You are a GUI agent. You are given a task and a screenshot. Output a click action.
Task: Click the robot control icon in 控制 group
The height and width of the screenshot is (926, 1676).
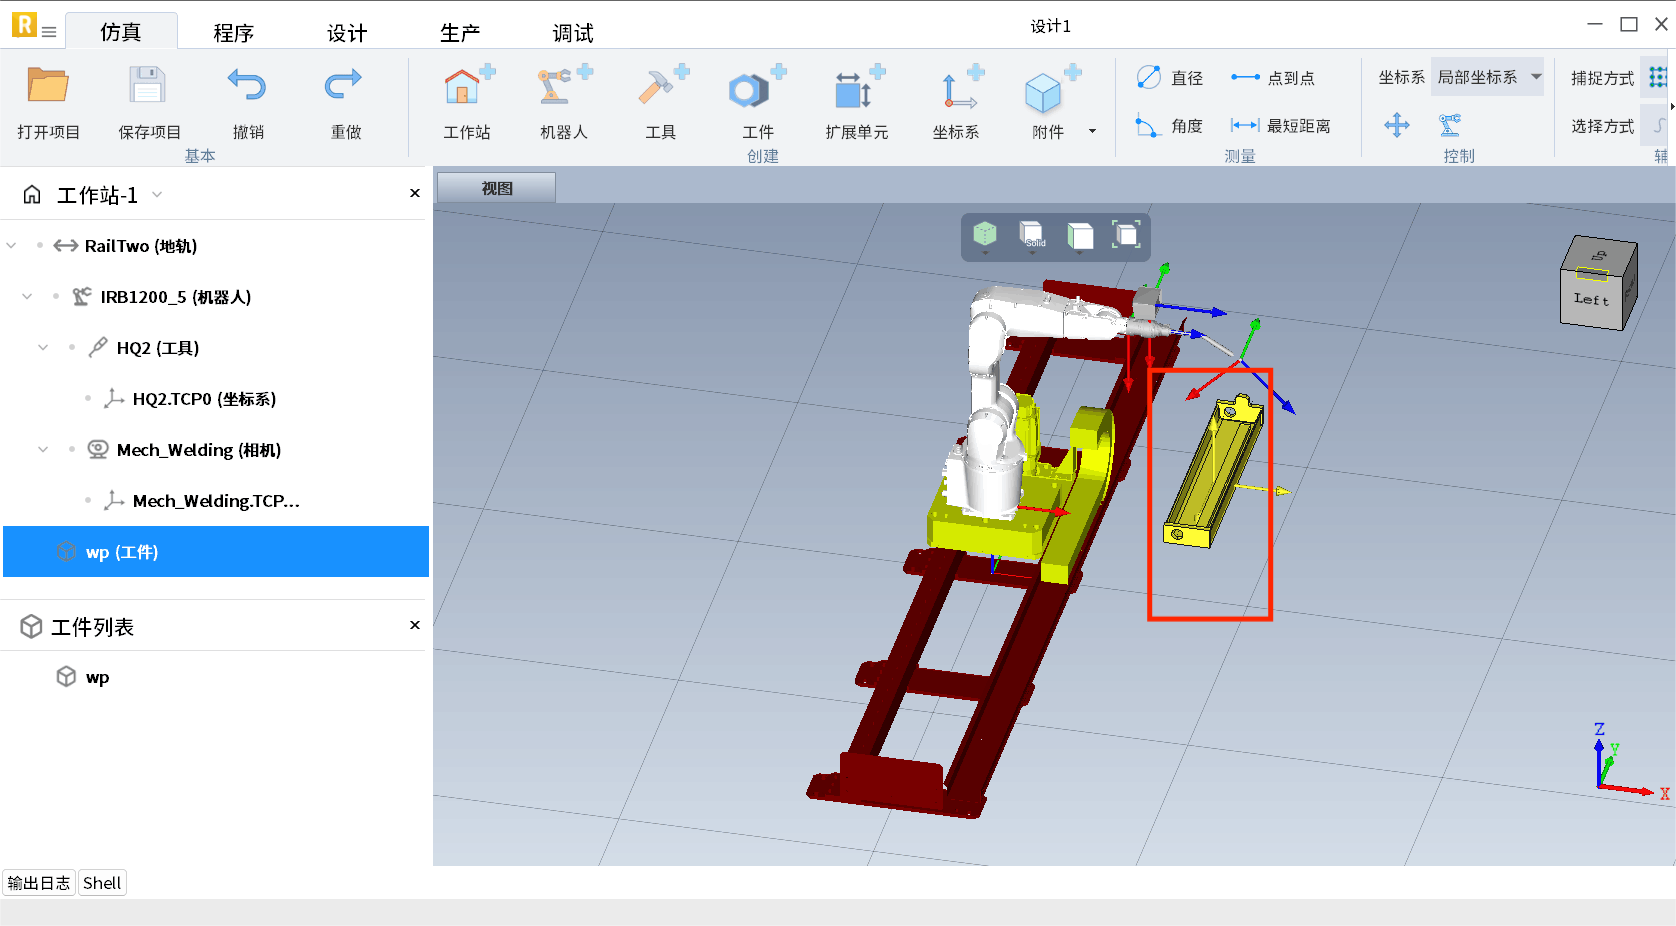[1449, 125]
